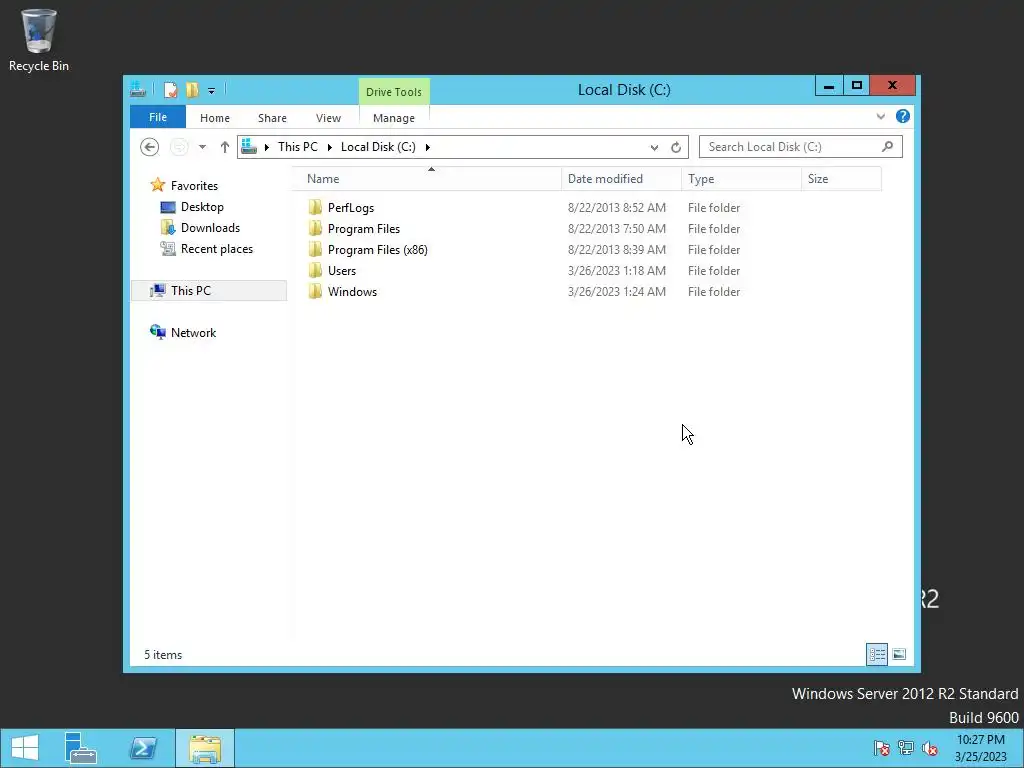
Task: Expand the arrow before This PC breadcrumb
Action: coord(266,147)
